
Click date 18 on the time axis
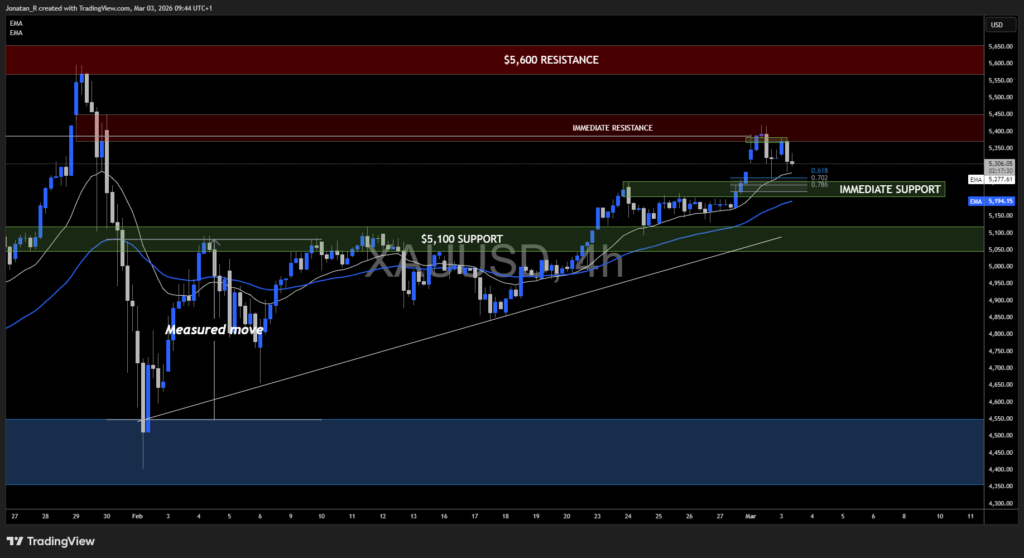[505, 516]
